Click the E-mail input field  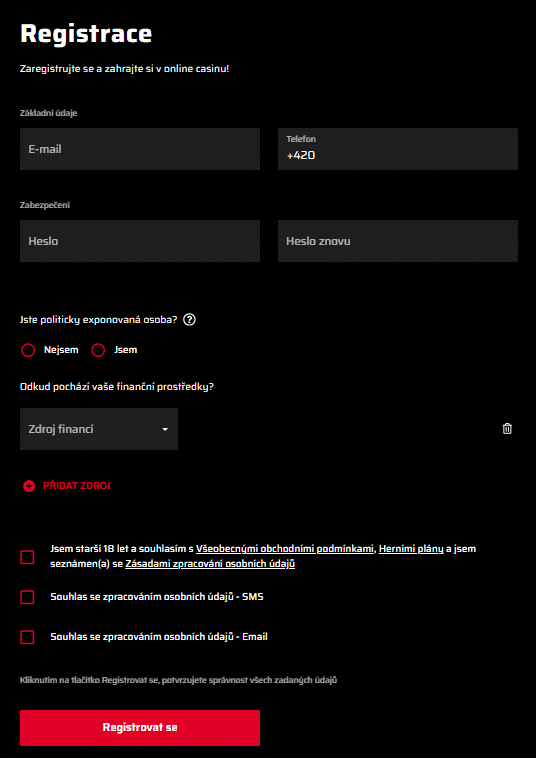(140, 149)
